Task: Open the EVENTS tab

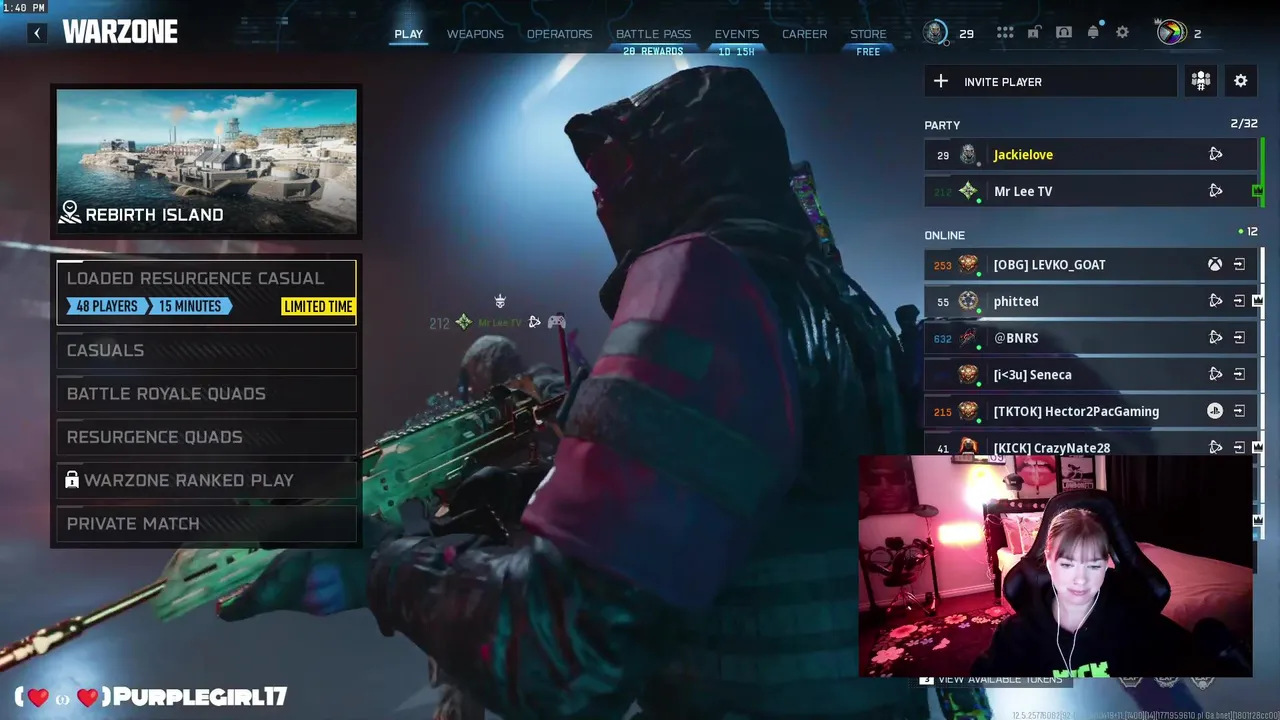Action: [x=737, y=34]
